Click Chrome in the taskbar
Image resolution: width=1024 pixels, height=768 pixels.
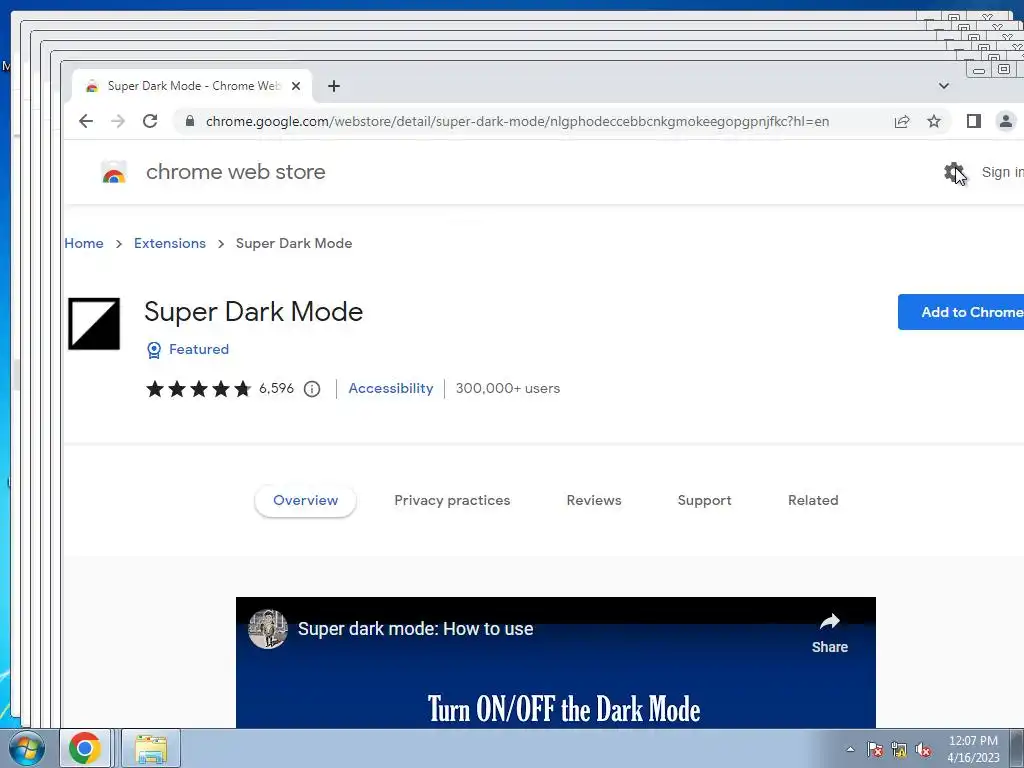[x=85, y=748]
